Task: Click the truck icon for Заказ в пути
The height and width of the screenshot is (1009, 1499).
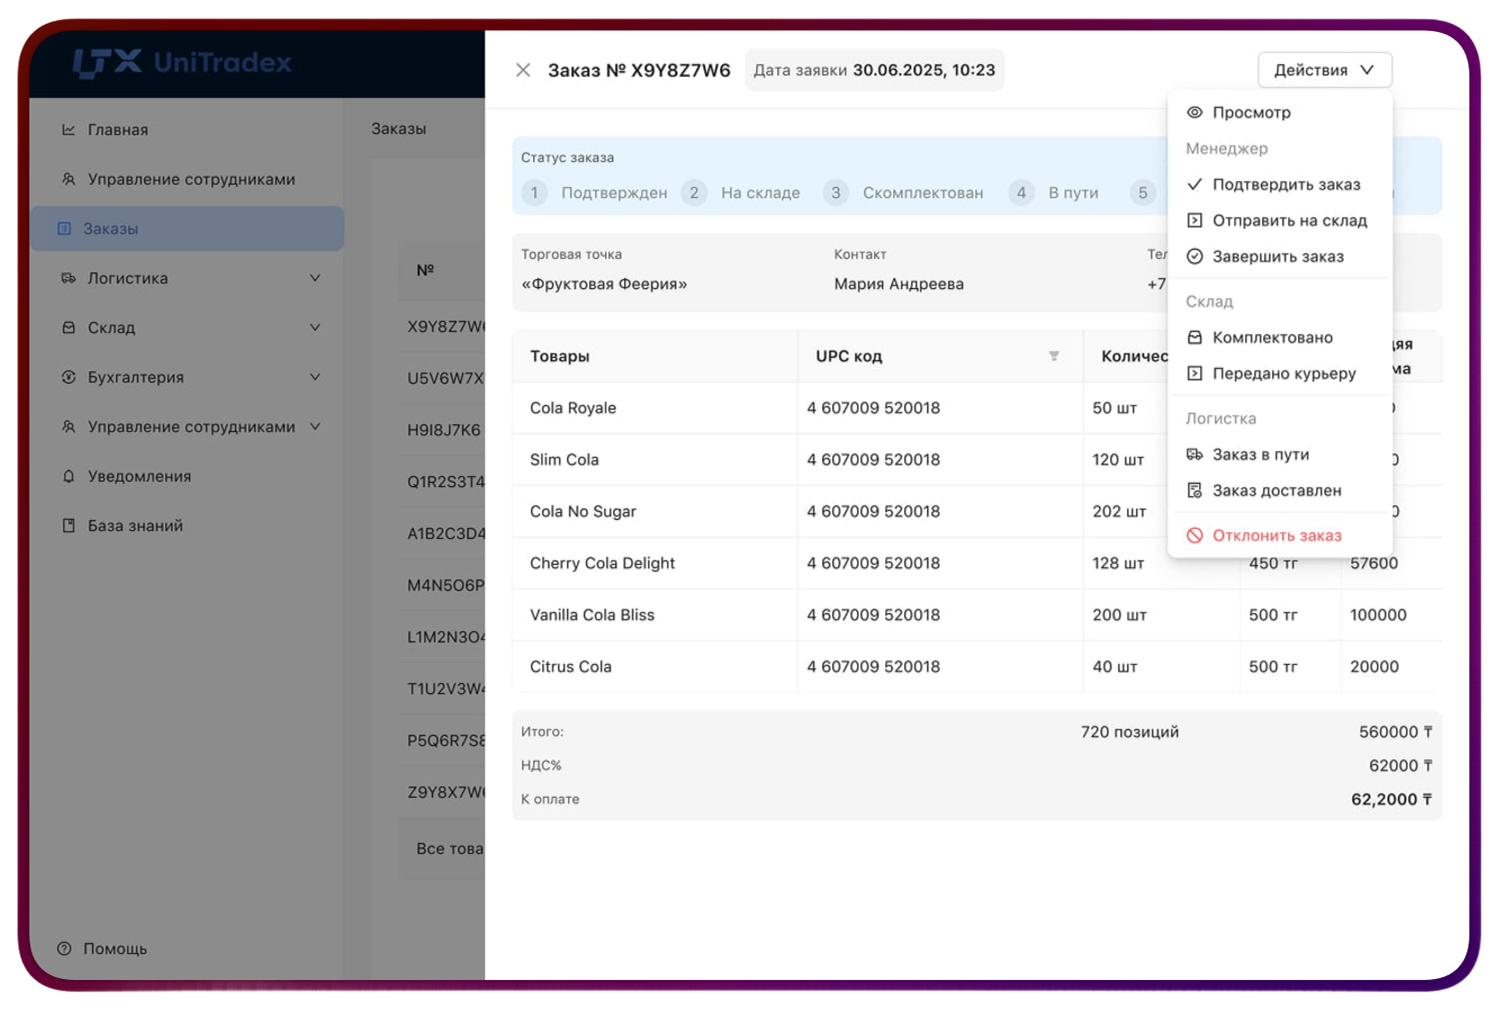Action: [x=1194, y=454]
